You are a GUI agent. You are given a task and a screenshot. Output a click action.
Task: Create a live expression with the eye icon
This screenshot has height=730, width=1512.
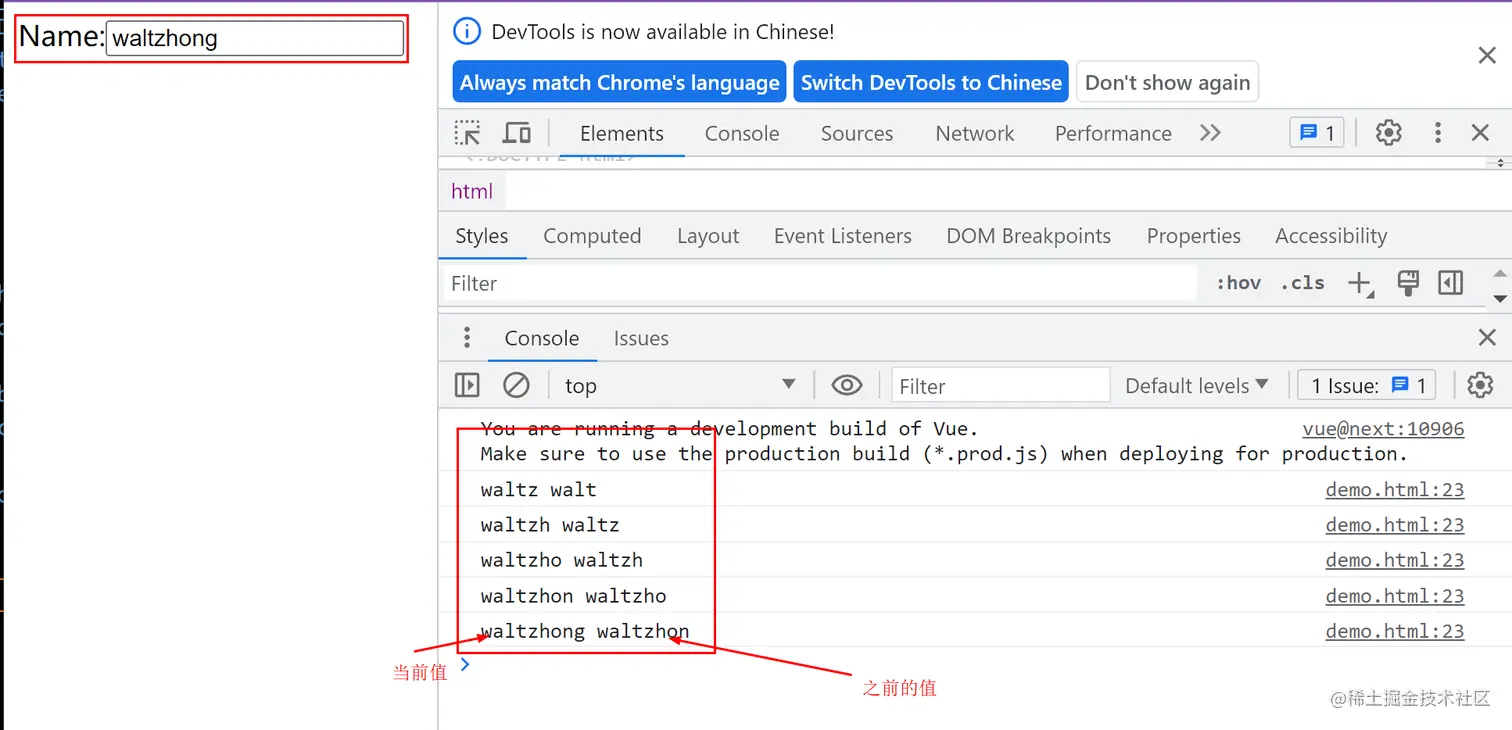click(847, 386)
